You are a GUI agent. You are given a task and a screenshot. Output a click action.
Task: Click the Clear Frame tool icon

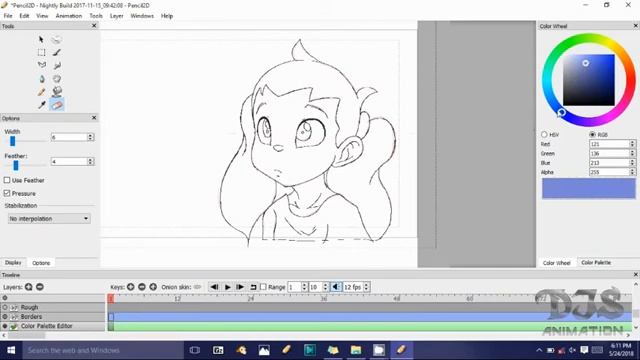point(56,40)
